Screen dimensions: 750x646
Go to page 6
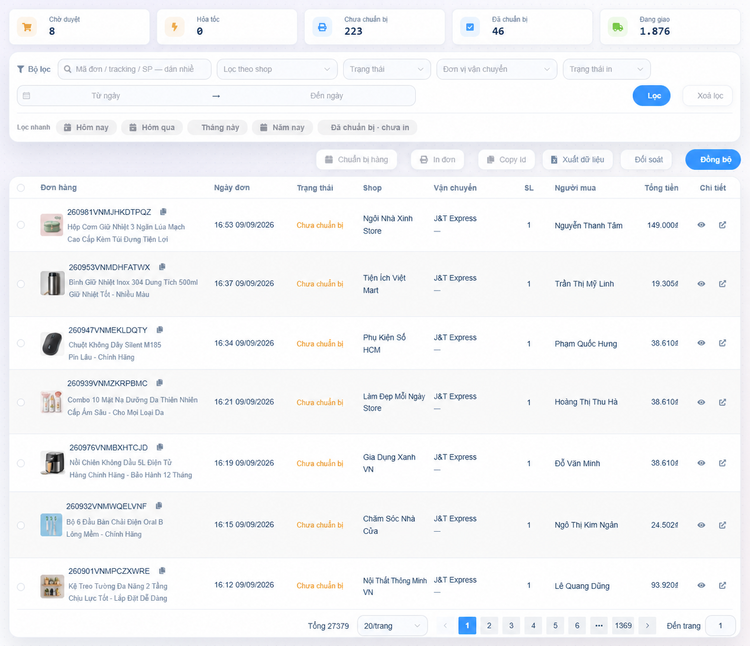577,625
